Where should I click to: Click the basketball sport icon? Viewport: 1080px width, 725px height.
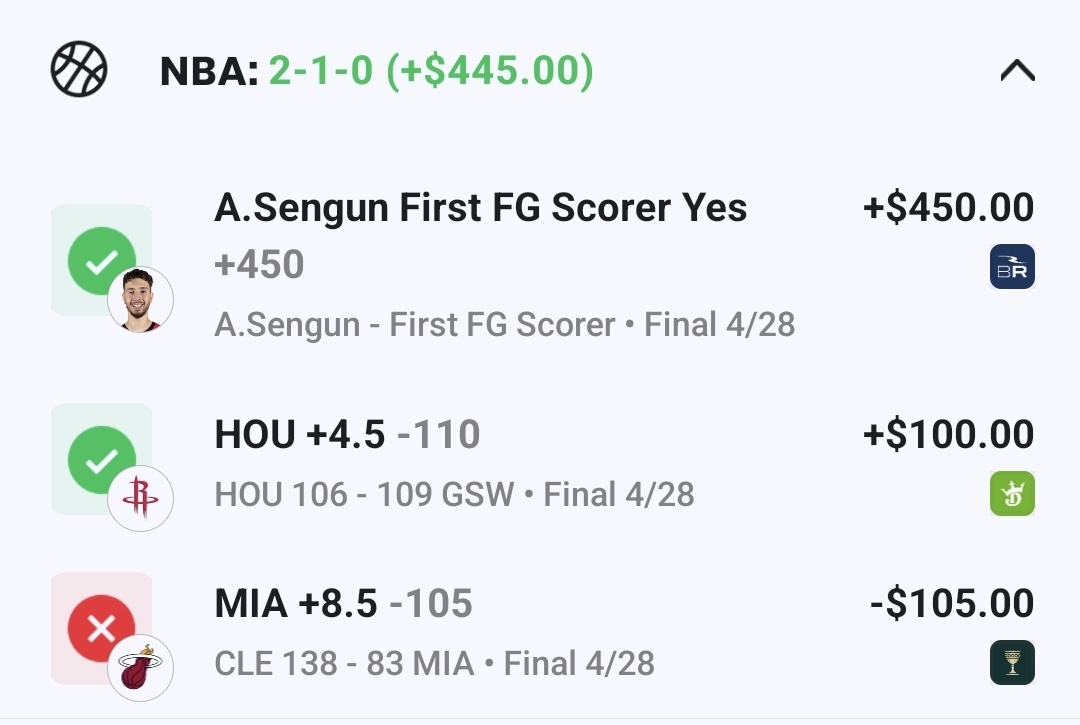click(79, 70)
